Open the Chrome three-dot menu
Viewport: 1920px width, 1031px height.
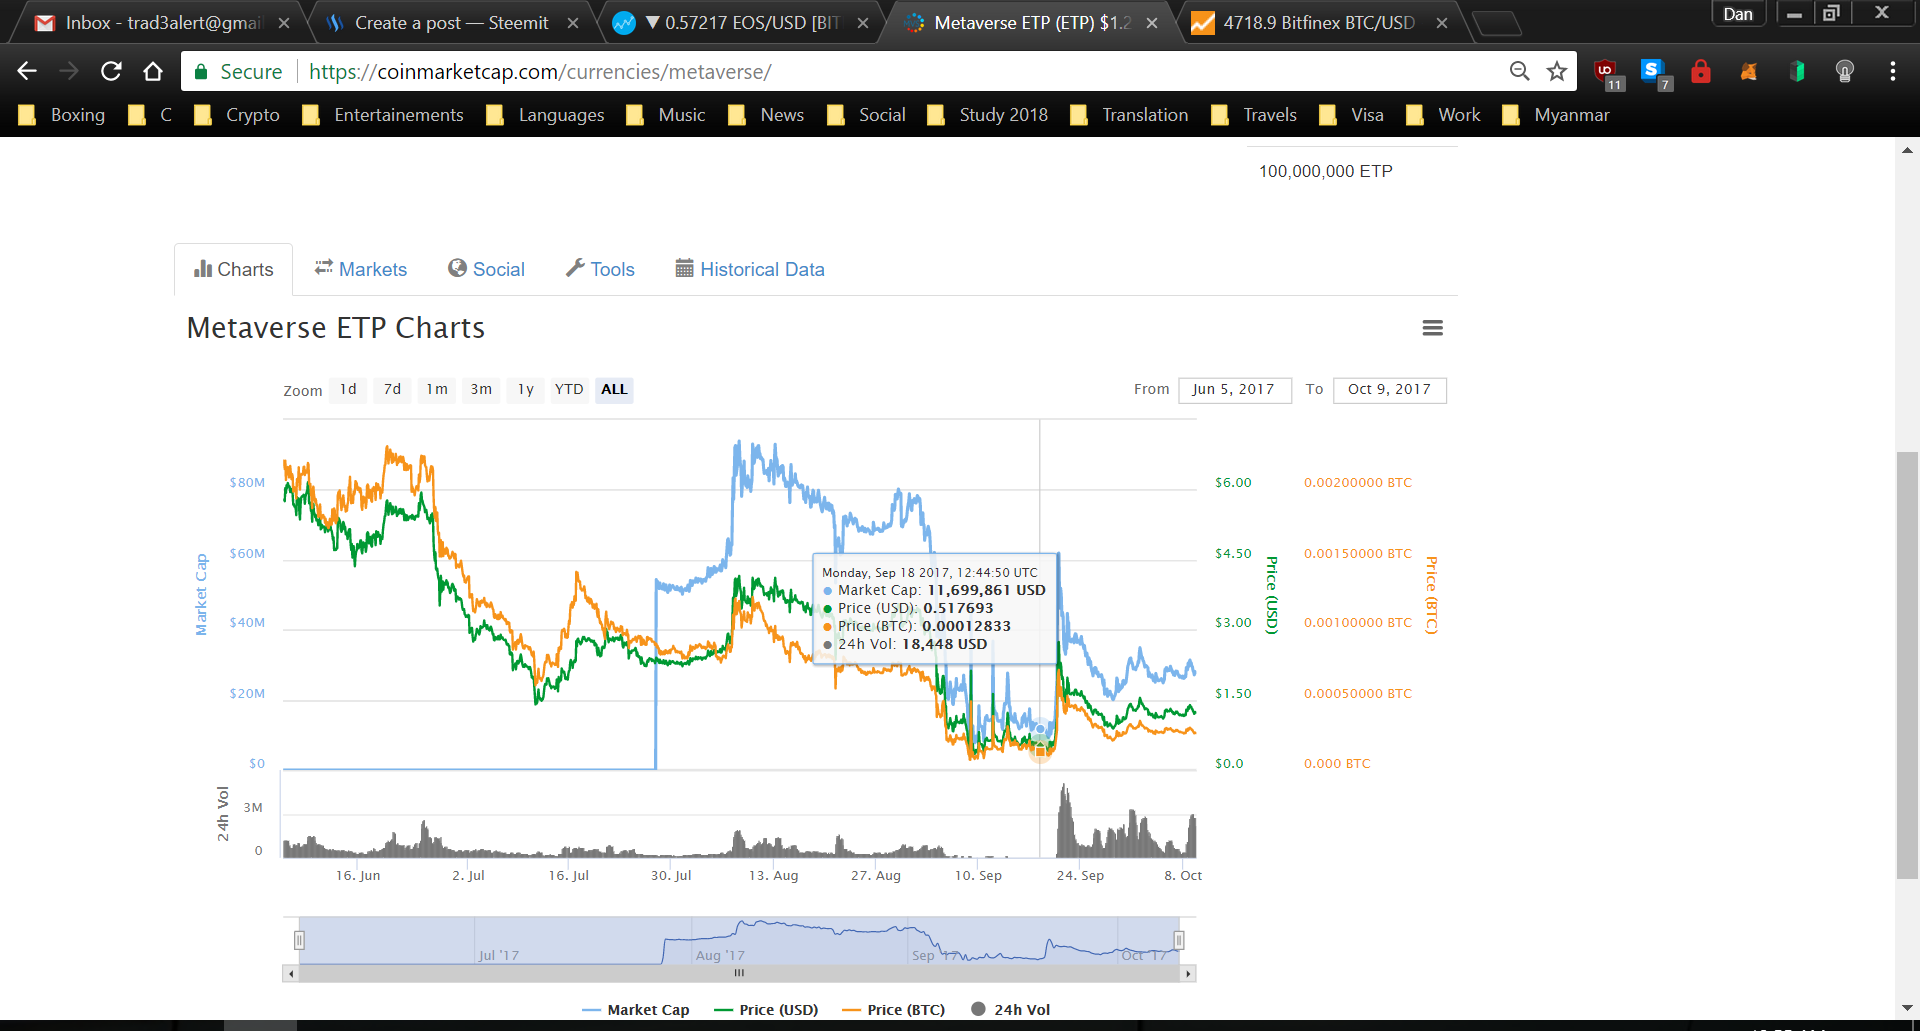tap(1893, 71)
